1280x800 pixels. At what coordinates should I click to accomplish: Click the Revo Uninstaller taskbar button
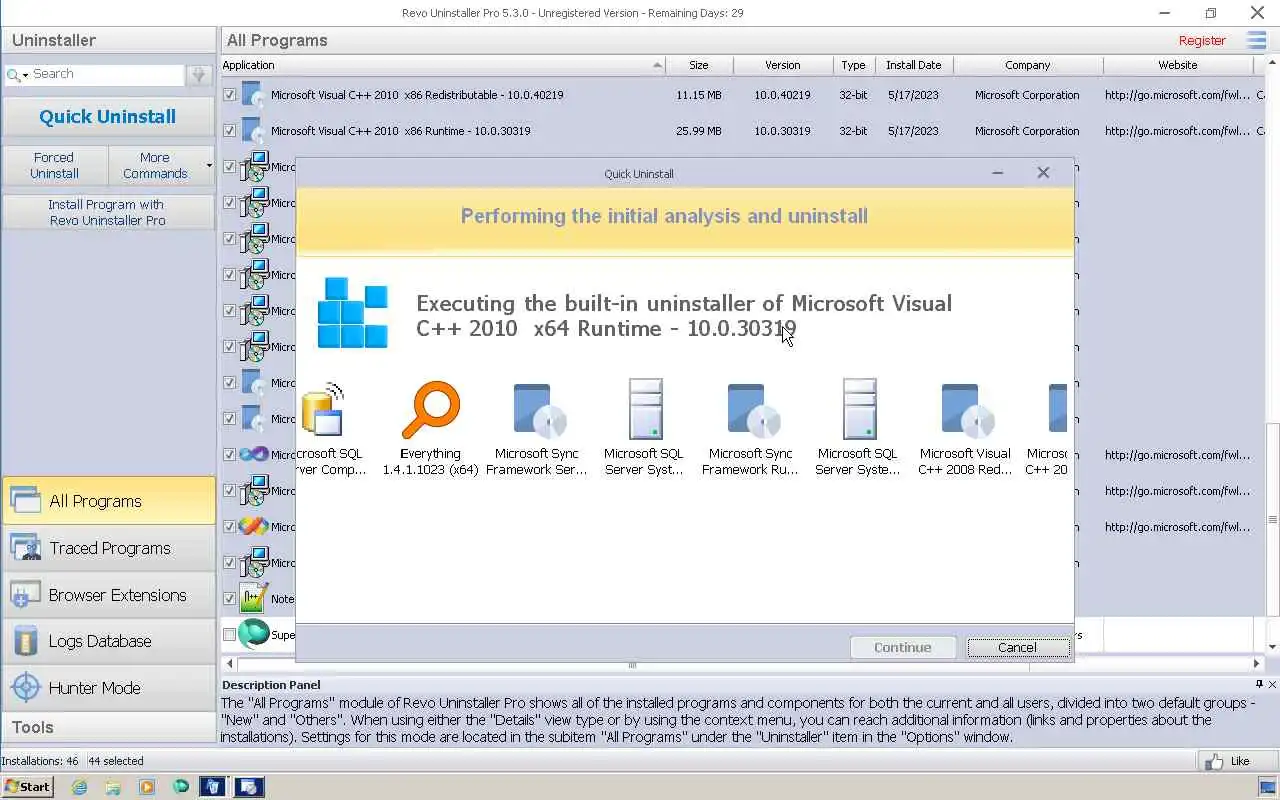213,787
